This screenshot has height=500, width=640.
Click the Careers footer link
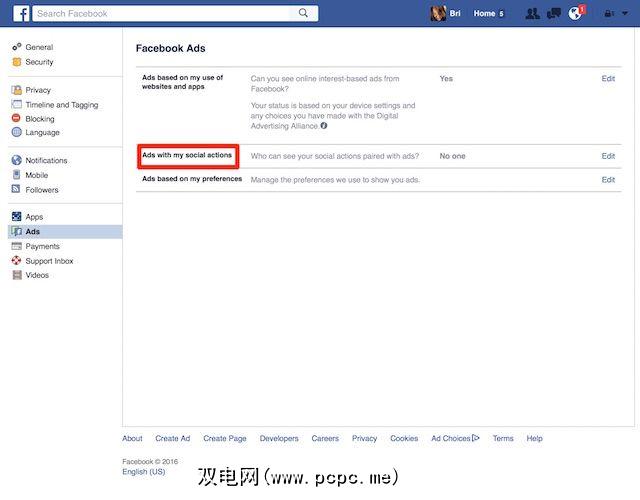(325, 438)
